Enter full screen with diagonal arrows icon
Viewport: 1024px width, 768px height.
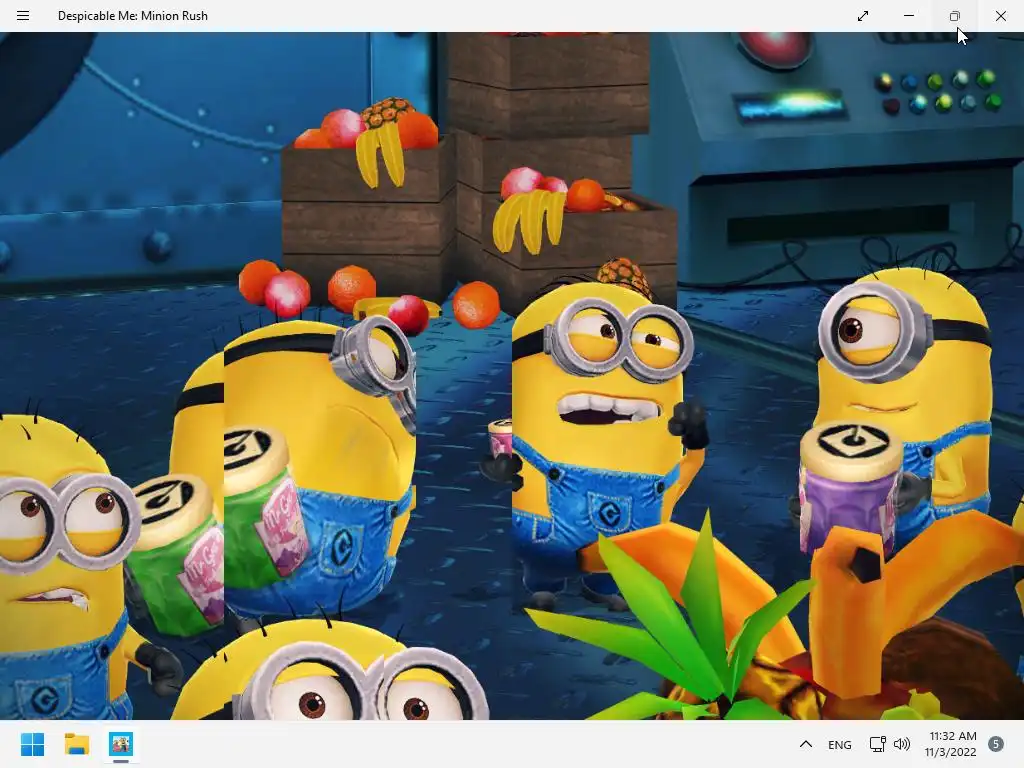click(x=863, y=16)
